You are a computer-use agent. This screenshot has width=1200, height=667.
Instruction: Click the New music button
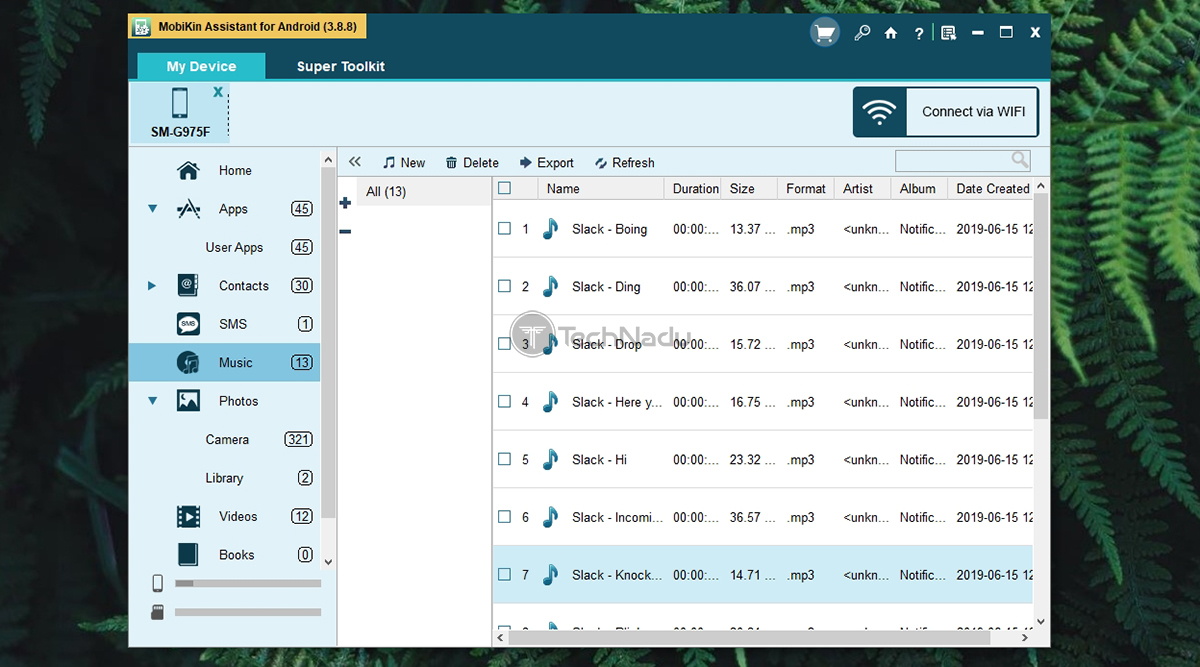point(403,163)
